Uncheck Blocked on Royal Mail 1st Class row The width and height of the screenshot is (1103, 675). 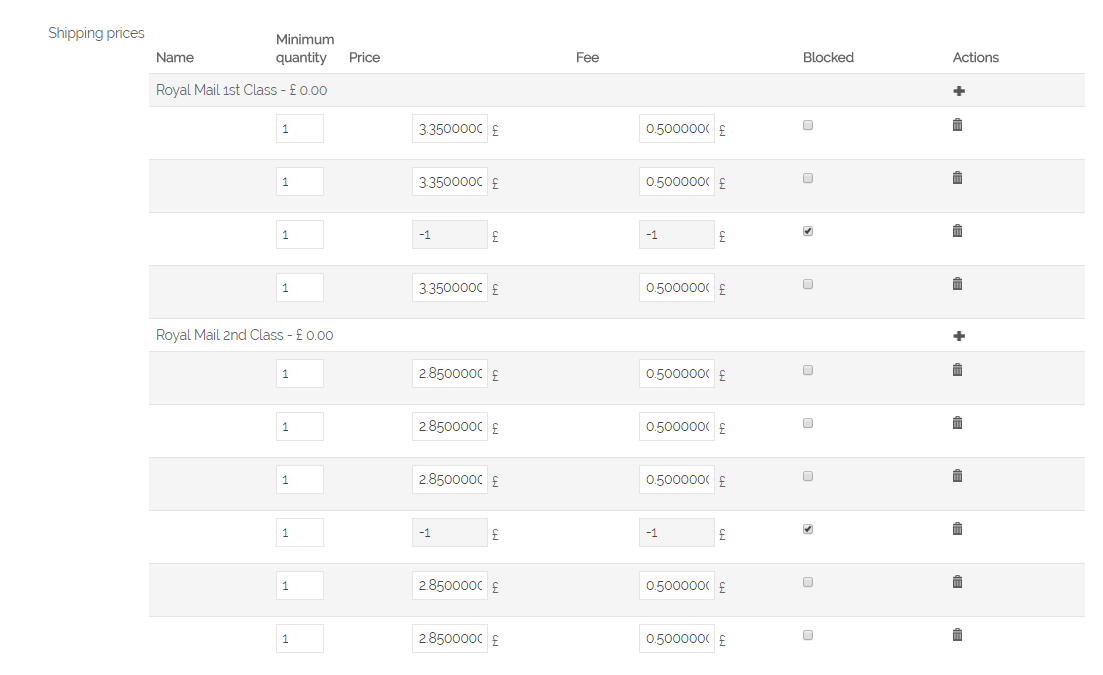pyautogui.click(x=808, y=231)
